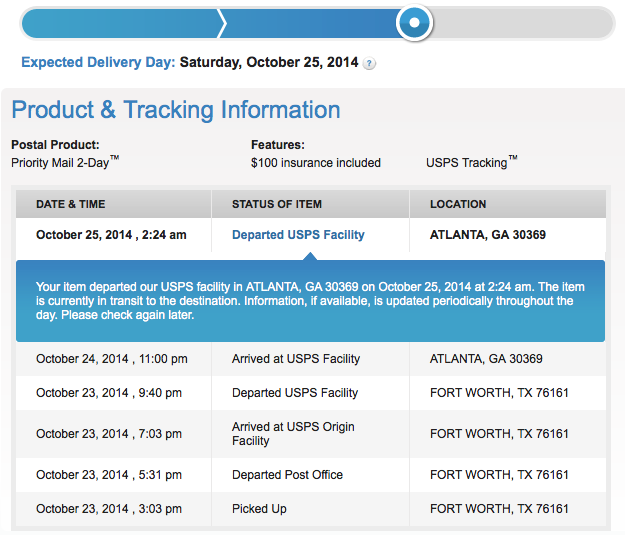This screenshot has height=535, width=625.
Task: Click the $100 insurance included feature
Action: tap(316, 163)
